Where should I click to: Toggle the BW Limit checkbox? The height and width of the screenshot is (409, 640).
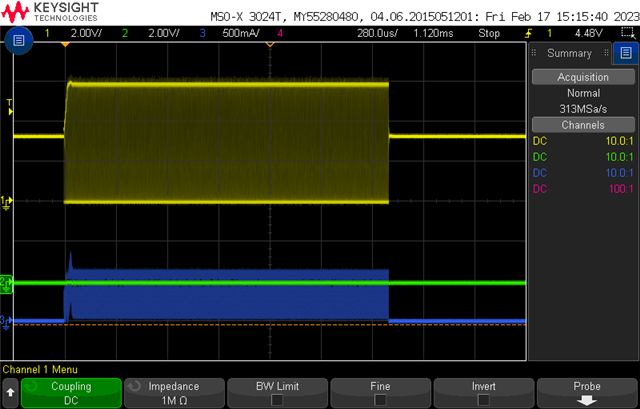click(x=277, y=400)
